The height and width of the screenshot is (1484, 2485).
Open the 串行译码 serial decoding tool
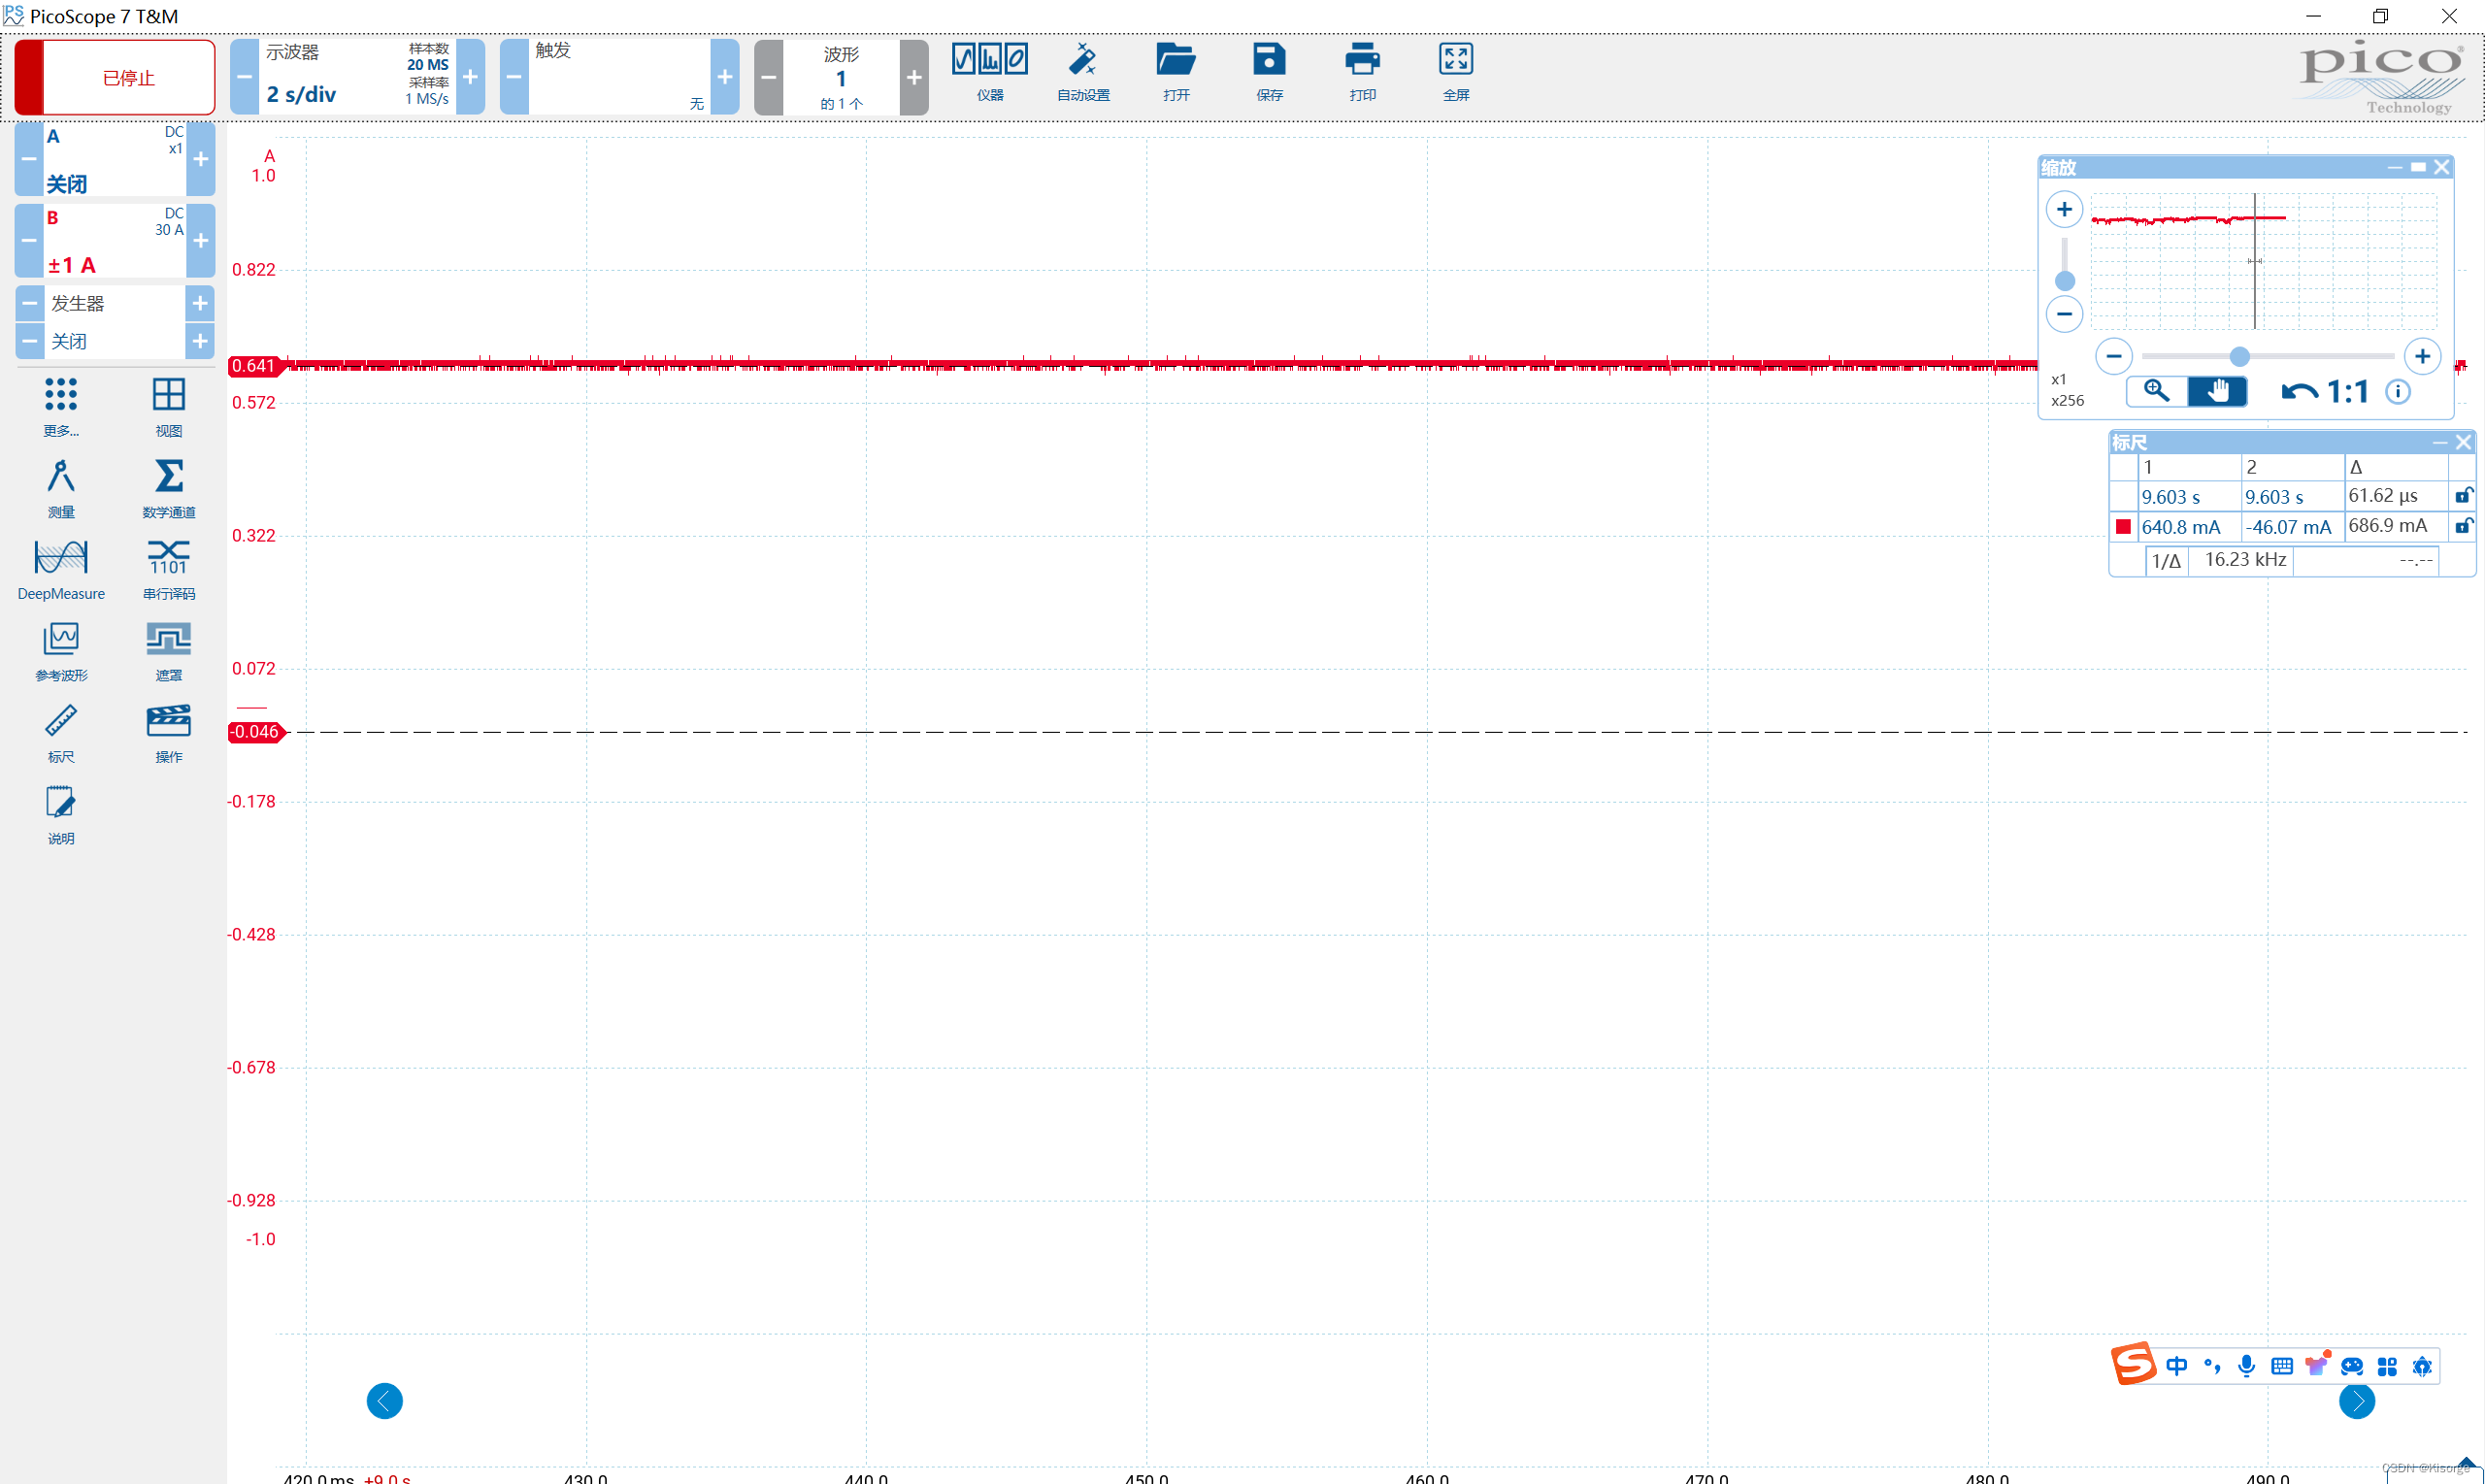169,570
